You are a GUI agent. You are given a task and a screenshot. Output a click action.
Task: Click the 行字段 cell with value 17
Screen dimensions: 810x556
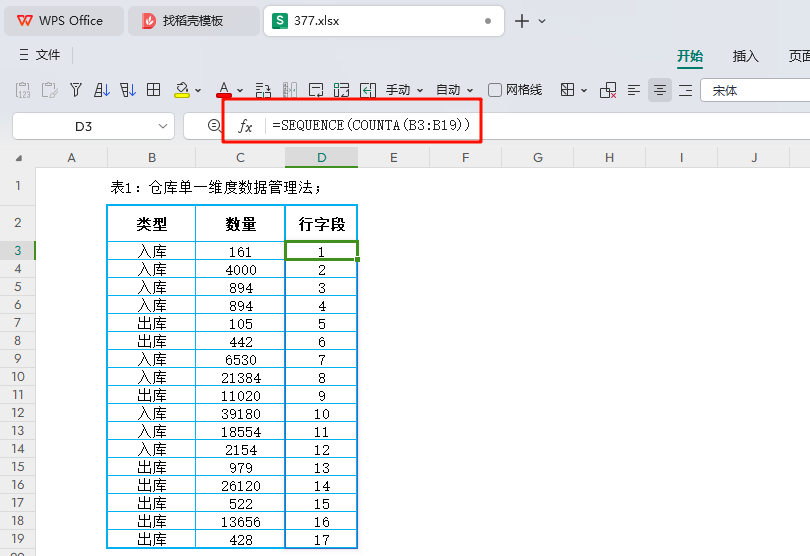pos(321,539)
